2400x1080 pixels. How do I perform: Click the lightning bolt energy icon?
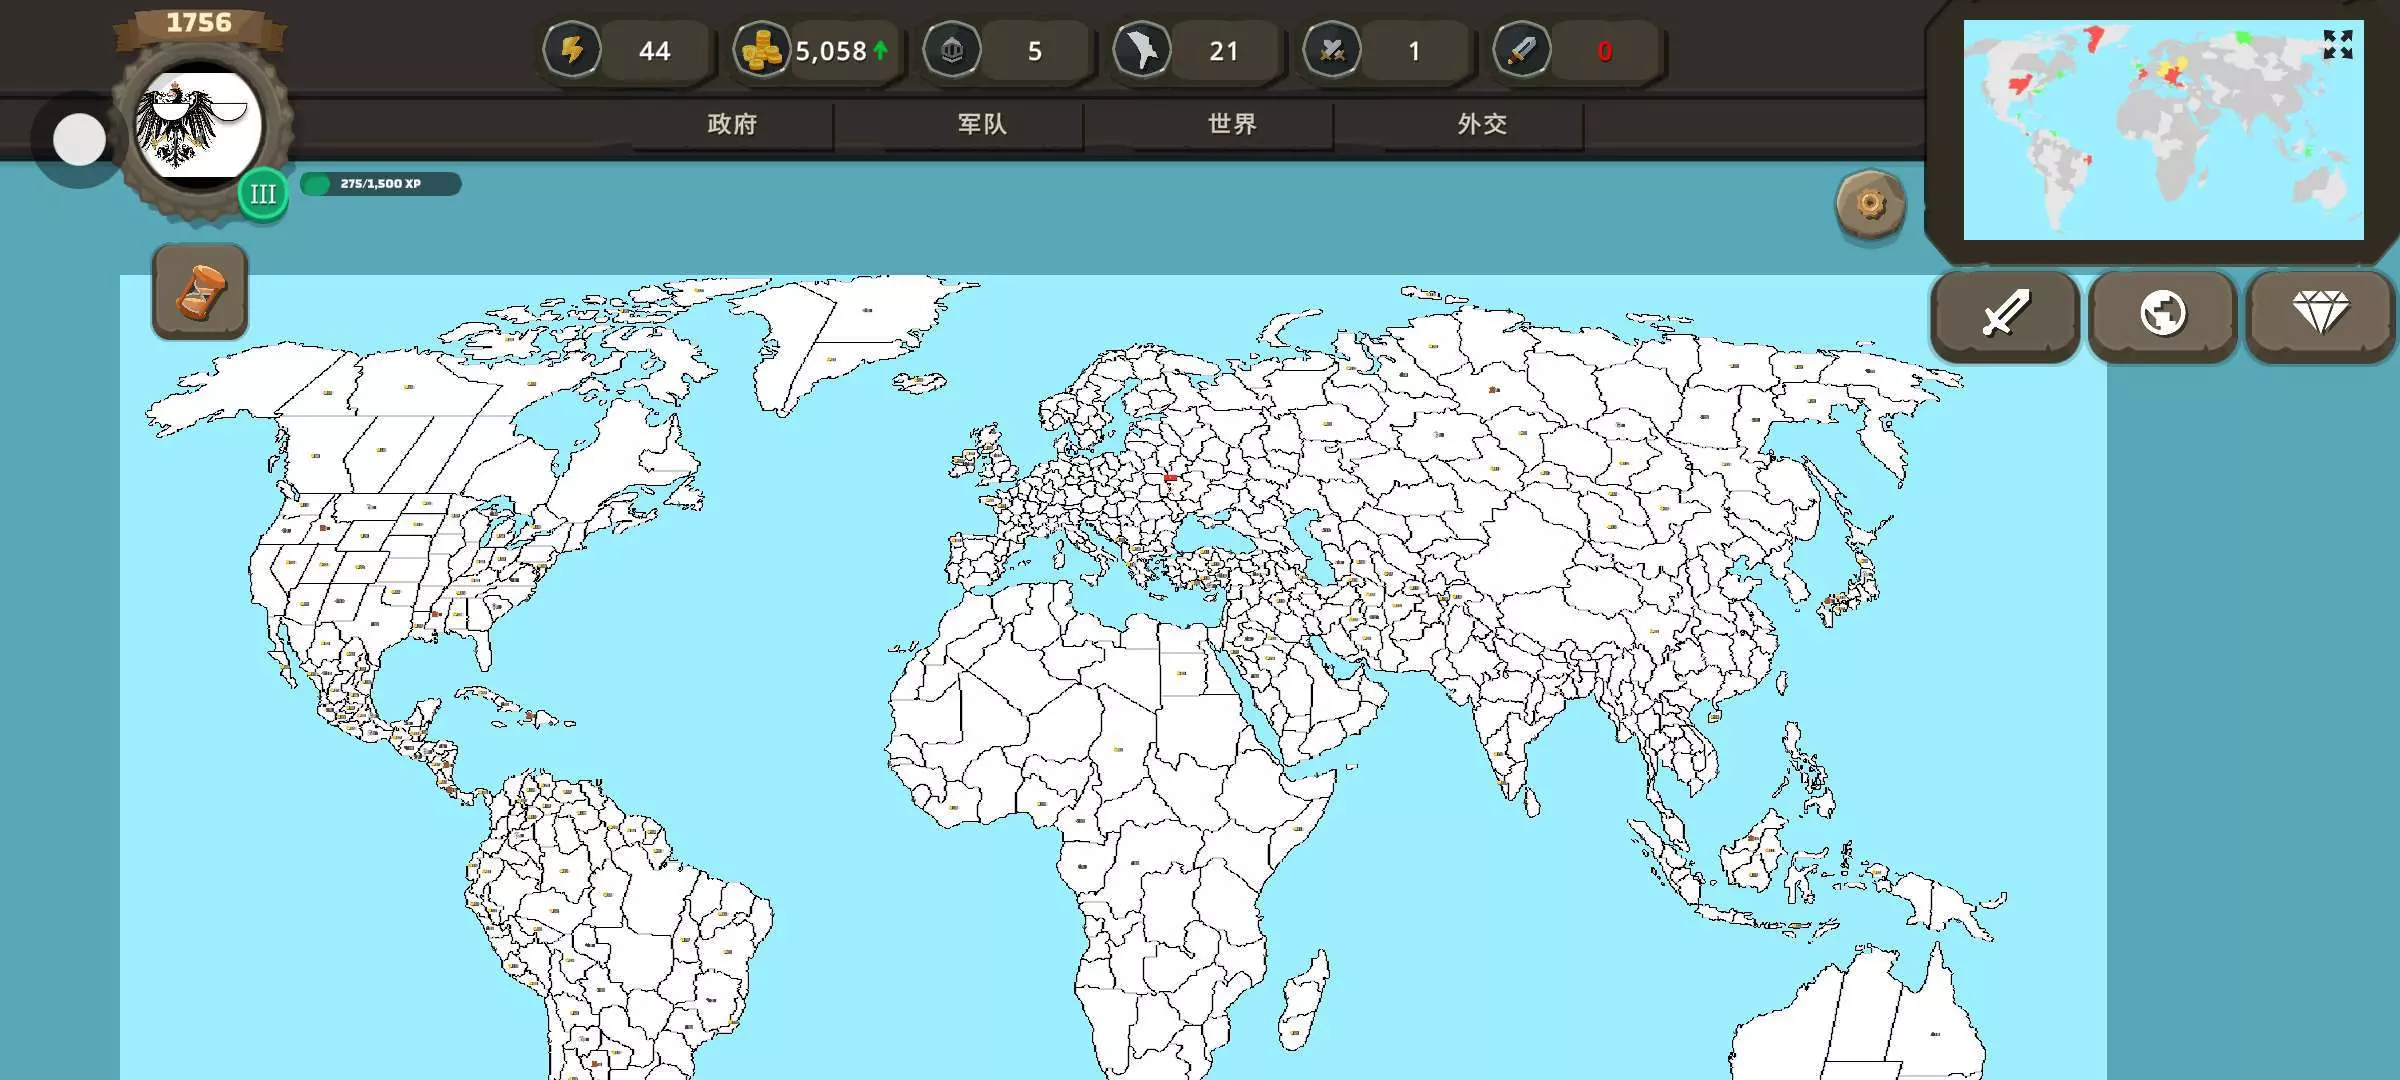pos(571,50)
